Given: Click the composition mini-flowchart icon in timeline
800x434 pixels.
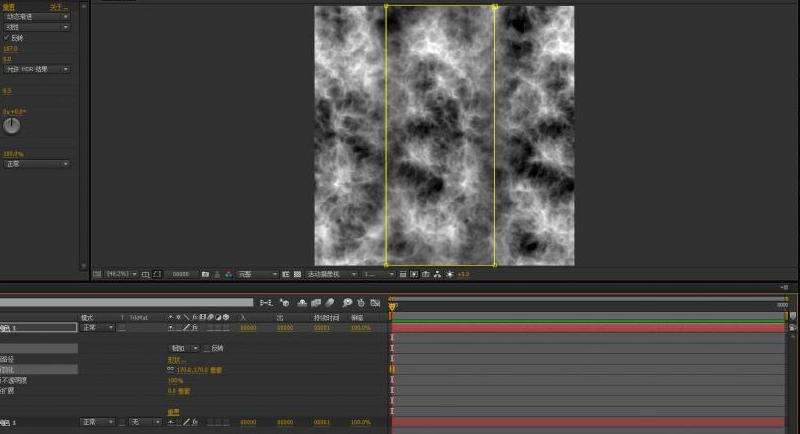Looking at the screenshot, I should pyautogui.click(x=267, y=302).
